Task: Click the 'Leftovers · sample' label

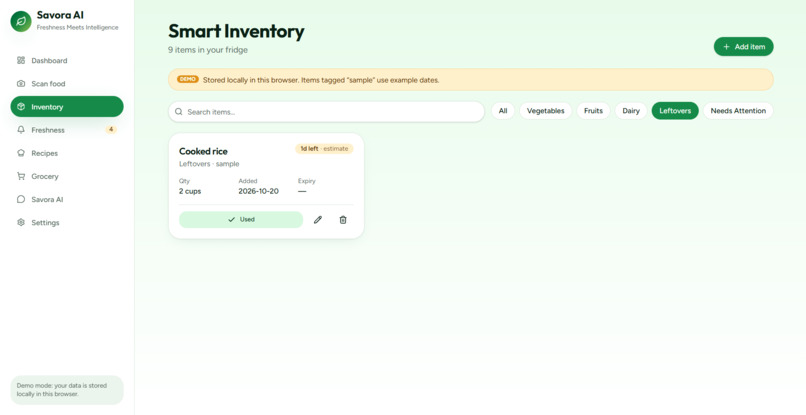Action: [209, 164]
